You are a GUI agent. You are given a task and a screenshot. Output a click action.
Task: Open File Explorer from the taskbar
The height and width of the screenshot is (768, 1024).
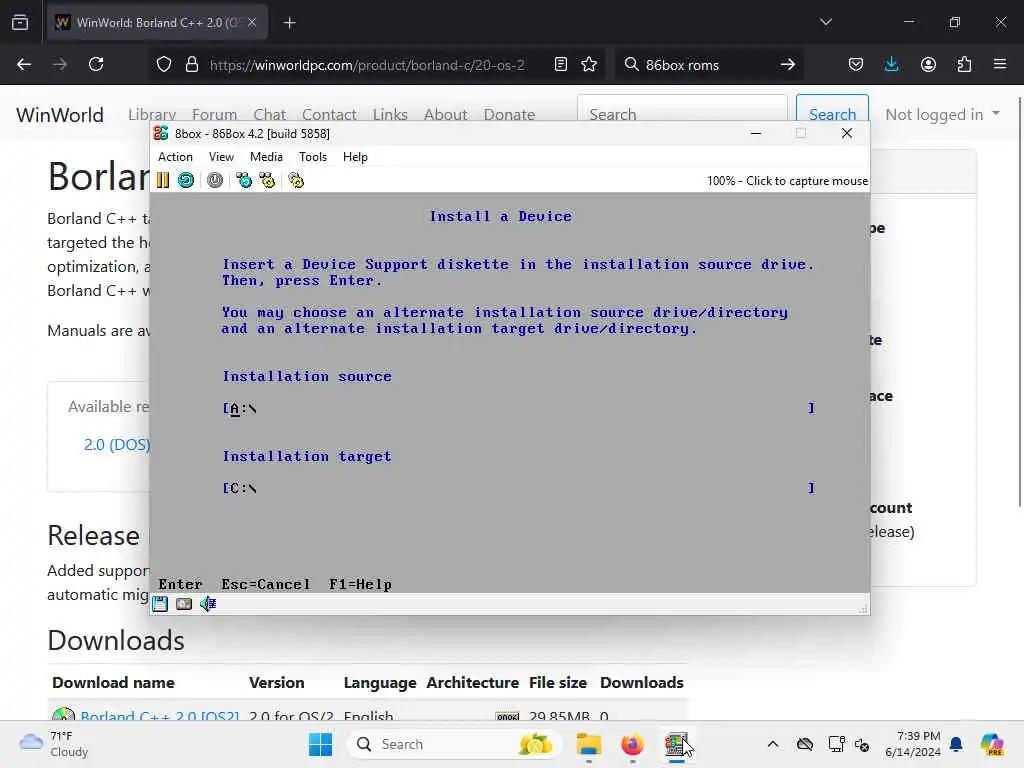pos(588,744)
